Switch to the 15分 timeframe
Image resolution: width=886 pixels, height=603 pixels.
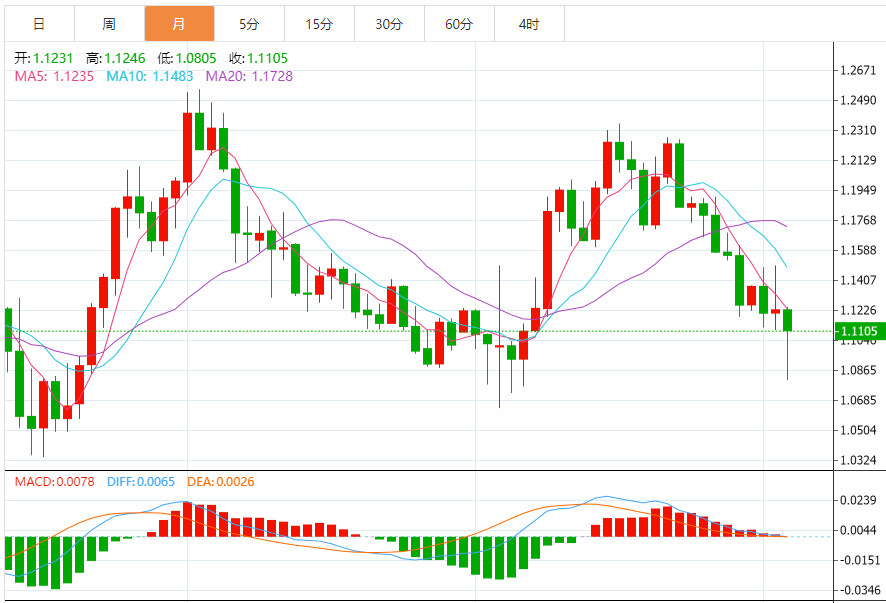pyautogui.click(x=319, y=24)
